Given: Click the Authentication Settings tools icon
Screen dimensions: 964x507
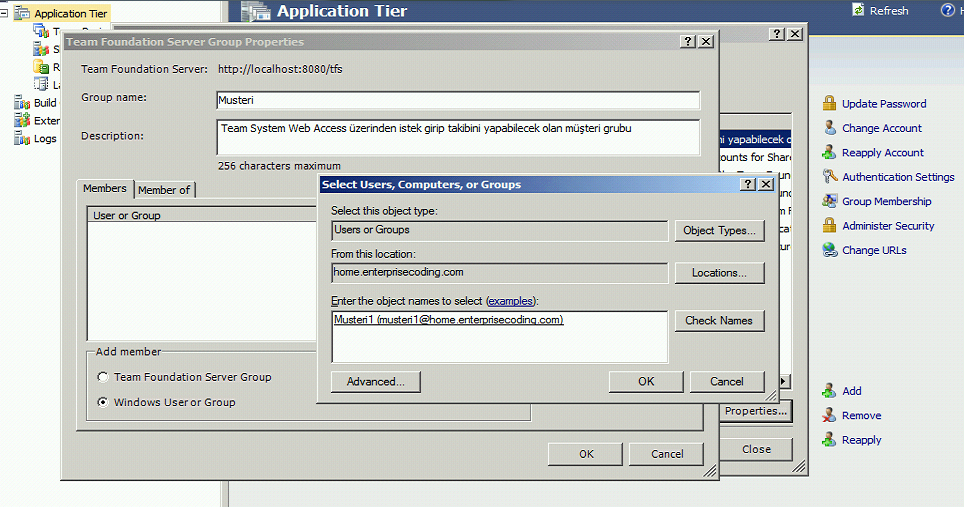Looking at the screenshot, I should point(829,176).
